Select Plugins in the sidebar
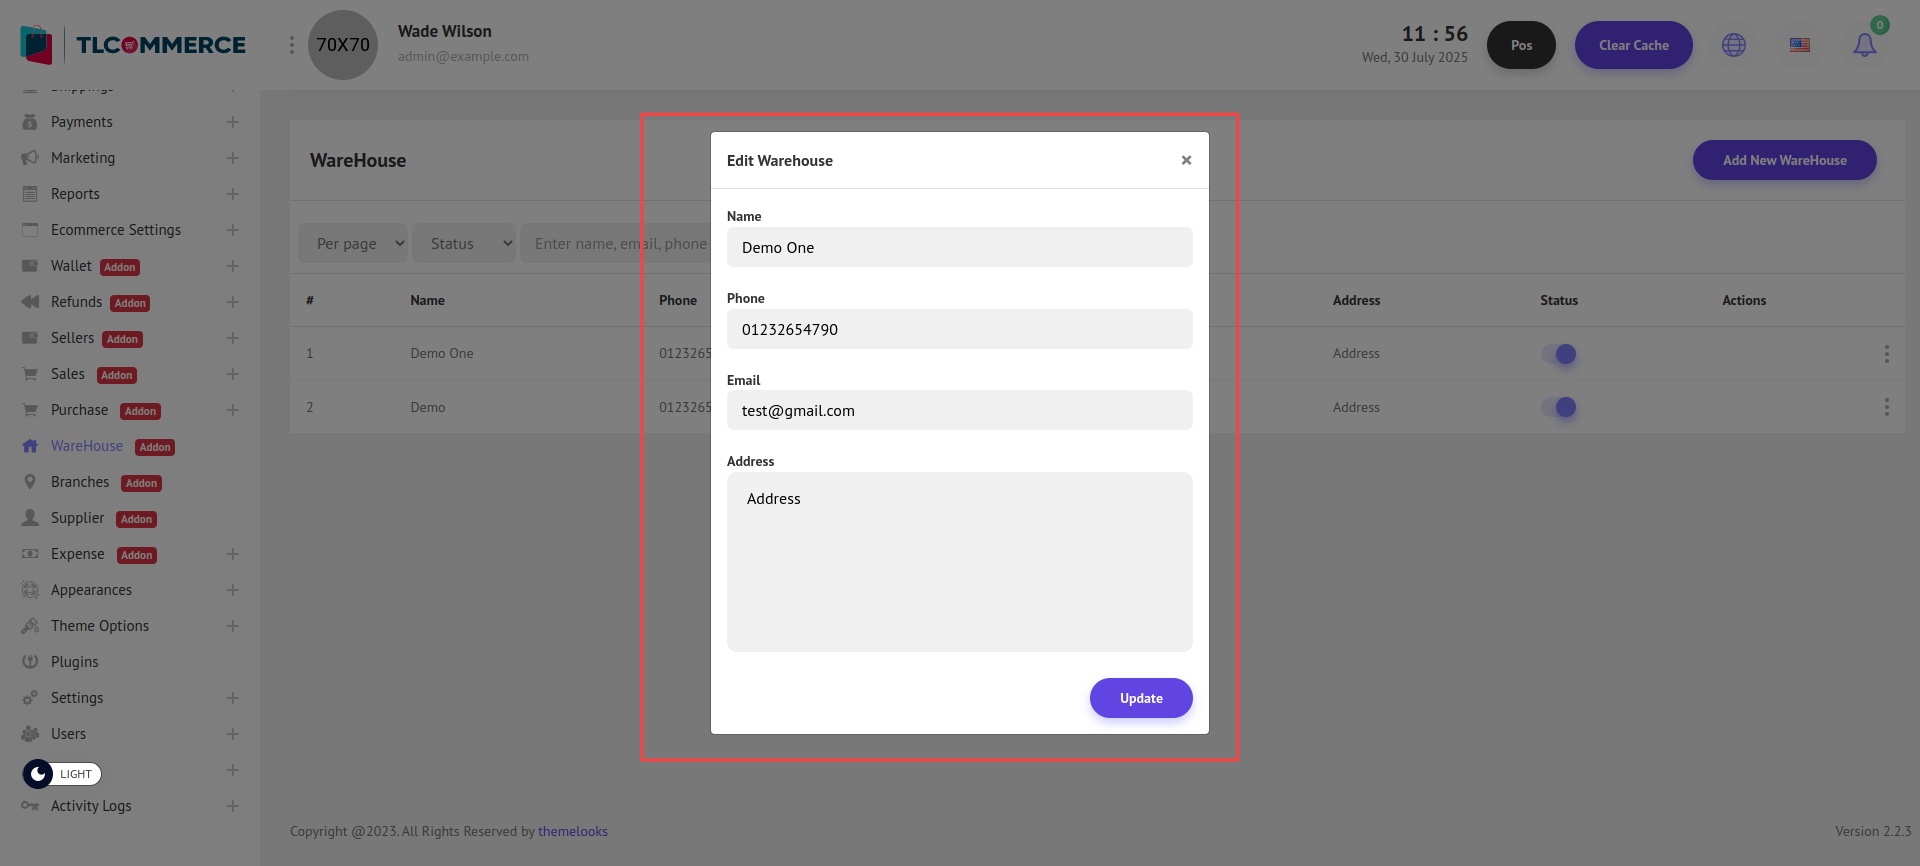Viewport: 1920px width, 866px height. (75, 662)
